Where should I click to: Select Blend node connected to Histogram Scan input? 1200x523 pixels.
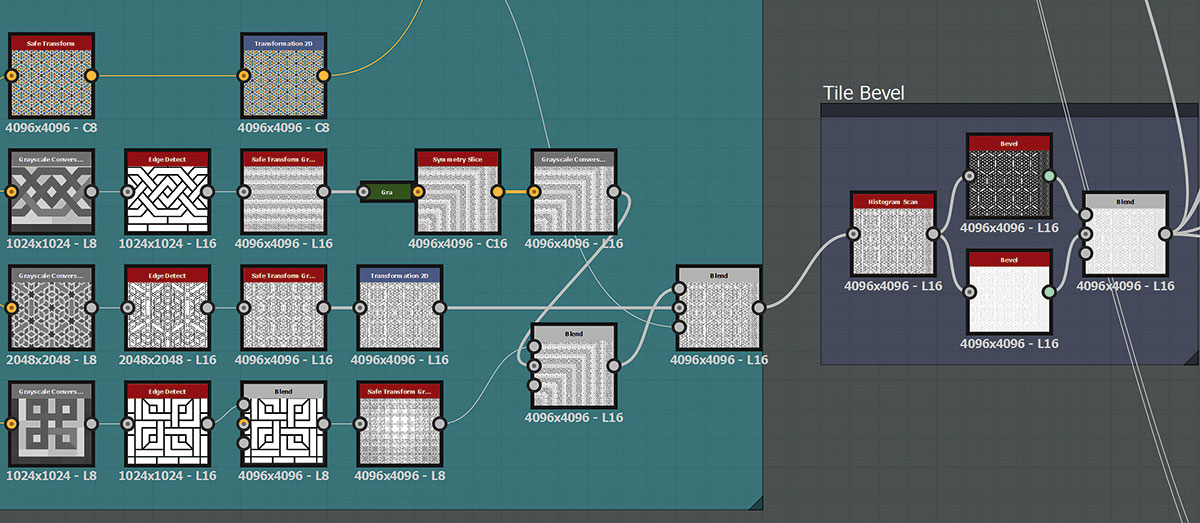tap(719, 308)
